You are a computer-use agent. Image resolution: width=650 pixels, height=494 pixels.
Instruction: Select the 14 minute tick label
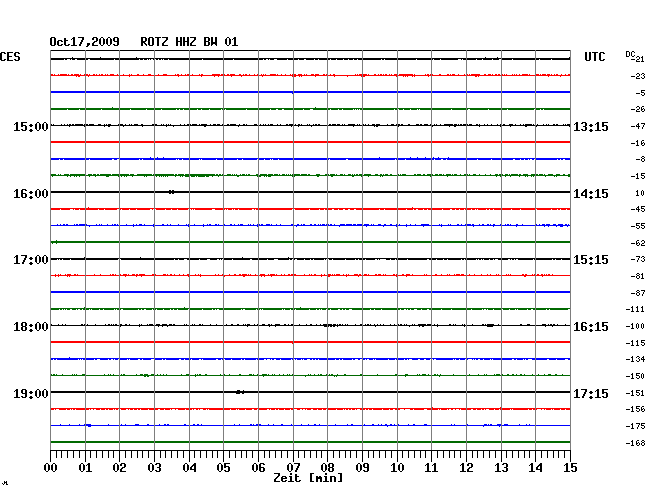click(535, 468)
